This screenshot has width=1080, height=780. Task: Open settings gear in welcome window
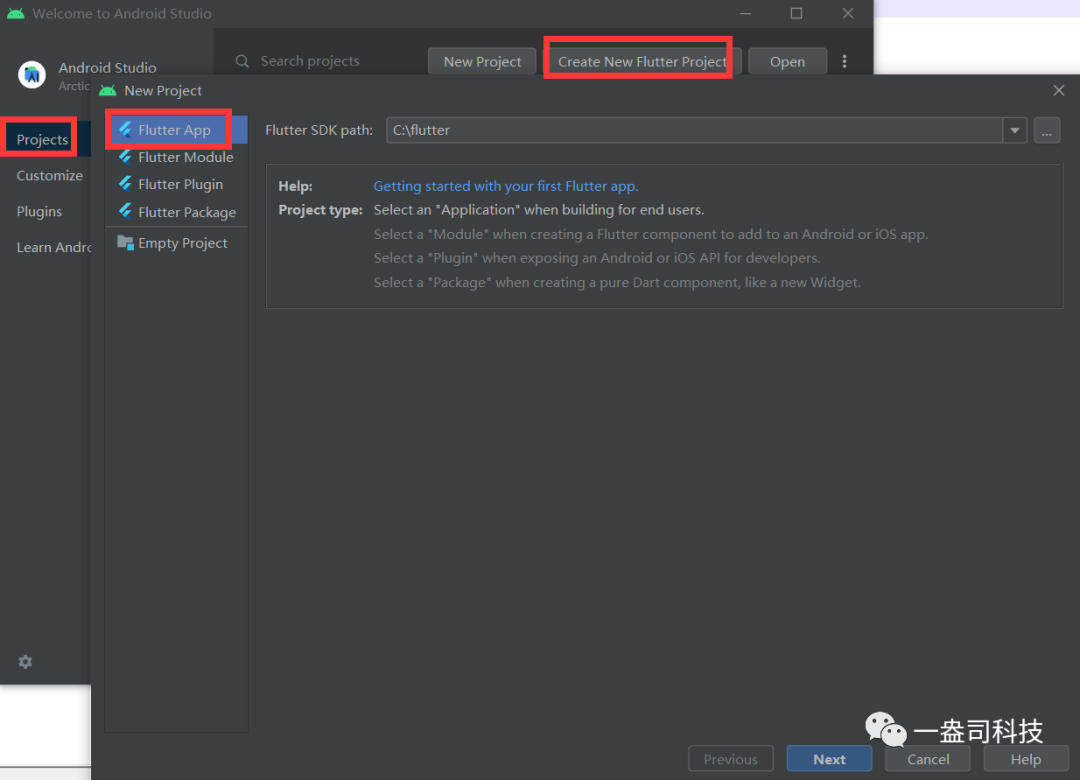coord(25,661)
